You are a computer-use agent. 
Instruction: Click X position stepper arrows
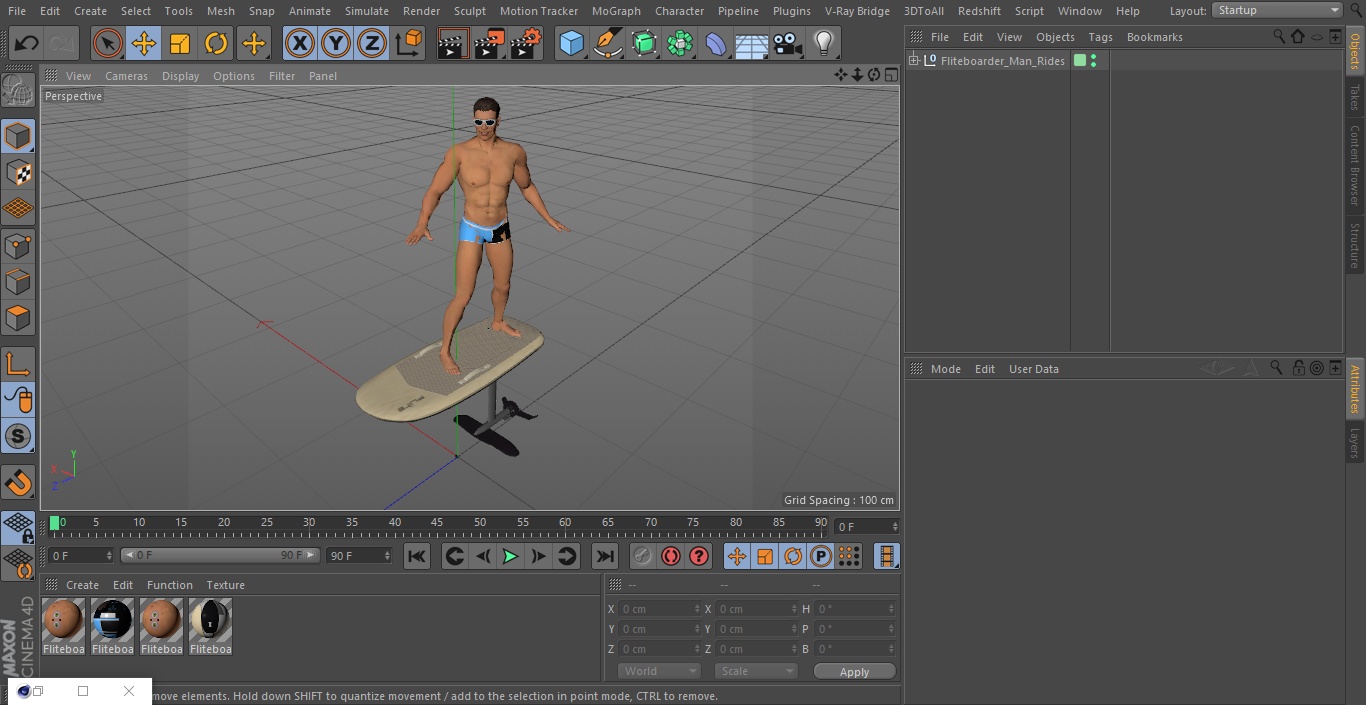(697, 608)
